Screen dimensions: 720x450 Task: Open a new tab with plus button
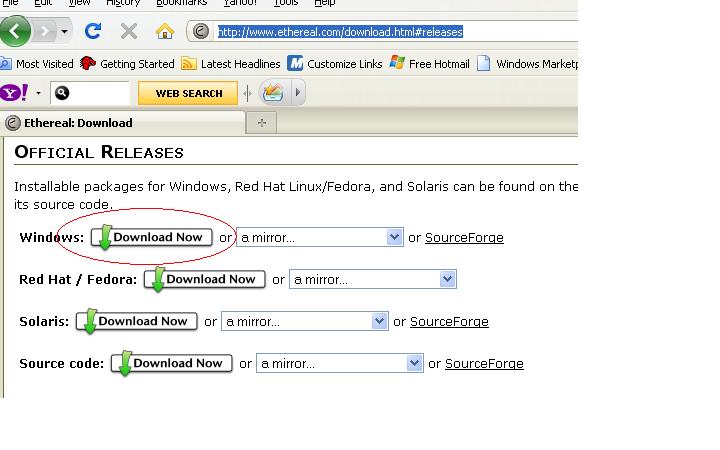[261, 123]
